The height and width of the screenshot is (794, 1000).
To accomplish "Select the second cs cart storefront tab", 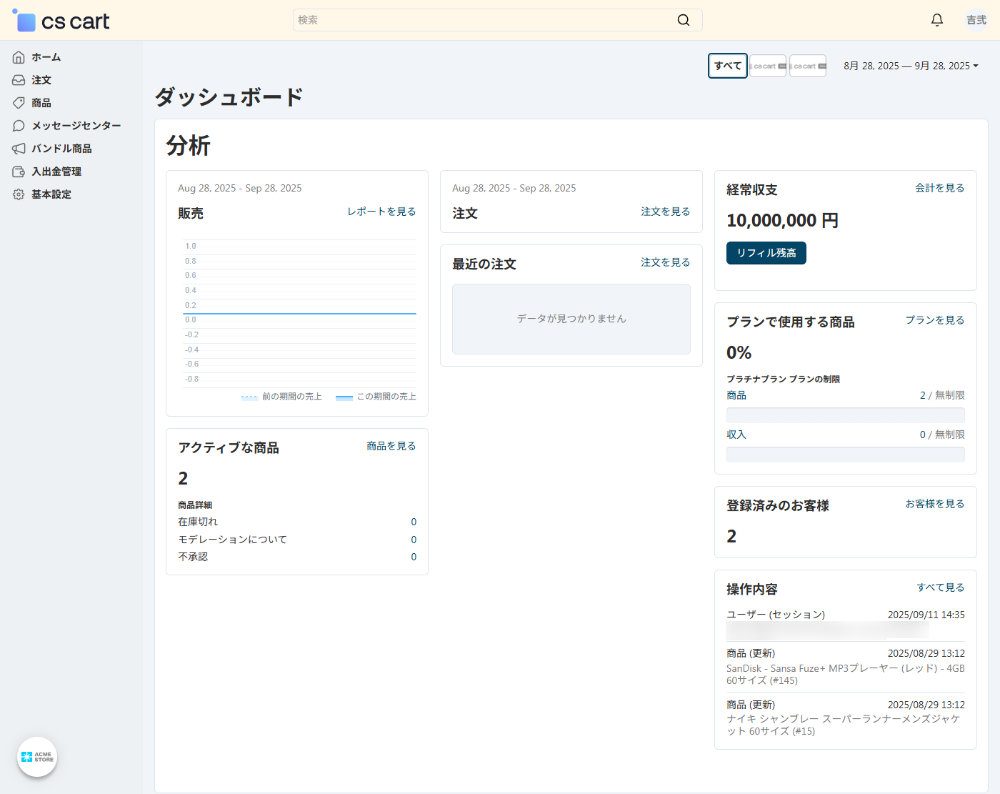I will 807,66.
